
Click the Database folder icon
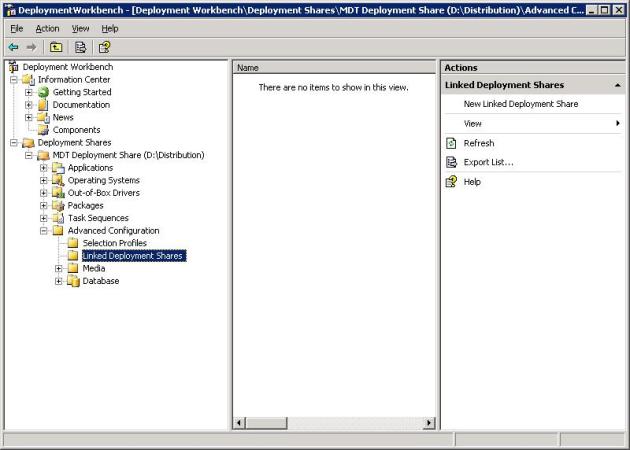[x=73, y=281]
